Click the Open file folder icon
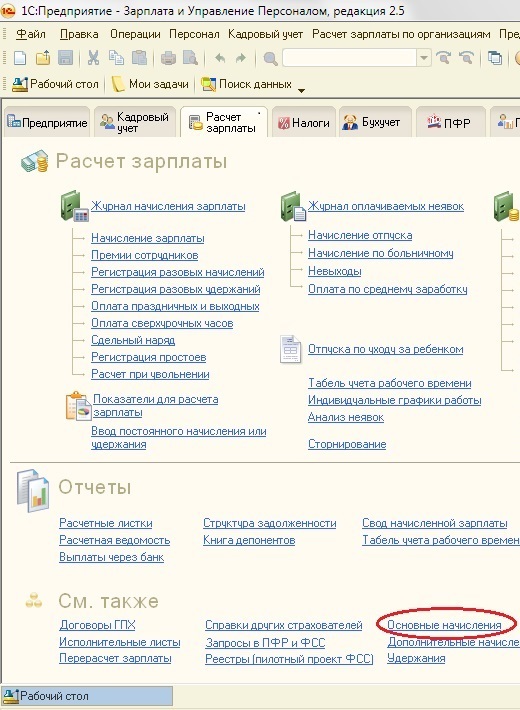520x710 pixels. (43, 58)
